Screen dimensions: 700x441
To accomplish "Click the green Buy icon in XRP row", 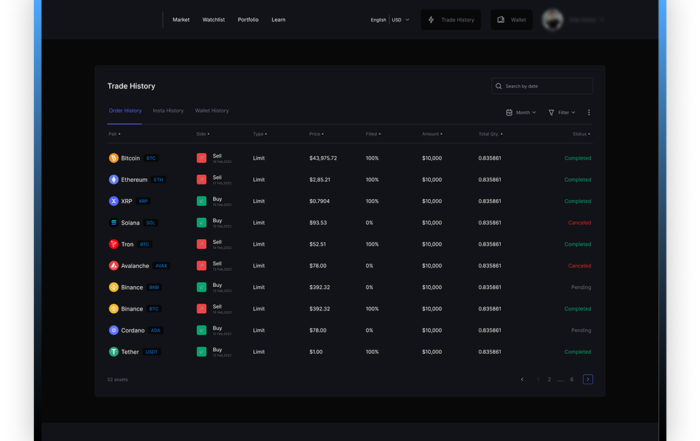I will [201, 201].
